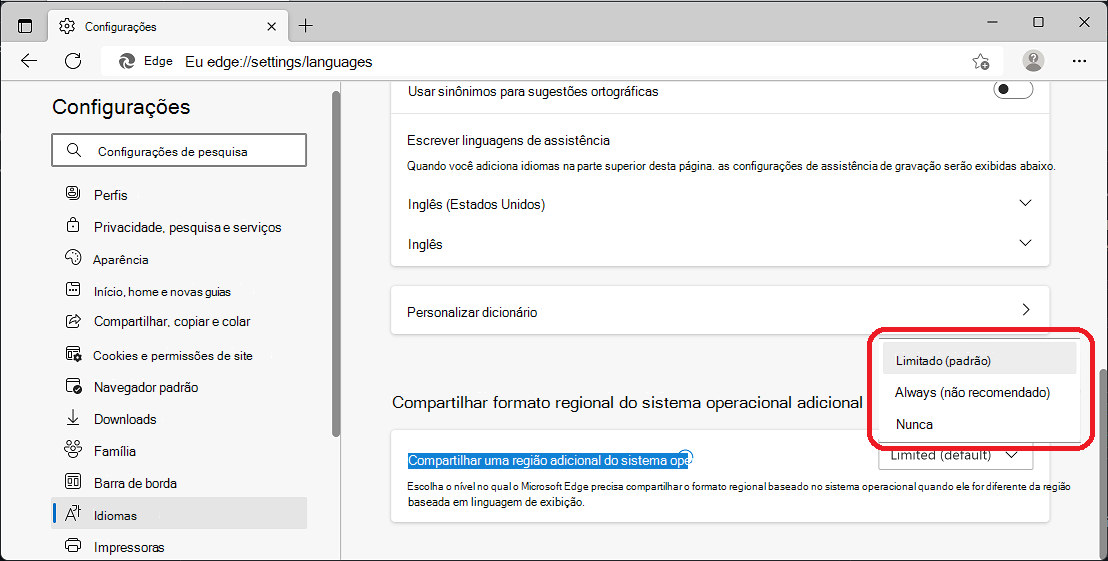Select Always (não recomendado) option

979,392
